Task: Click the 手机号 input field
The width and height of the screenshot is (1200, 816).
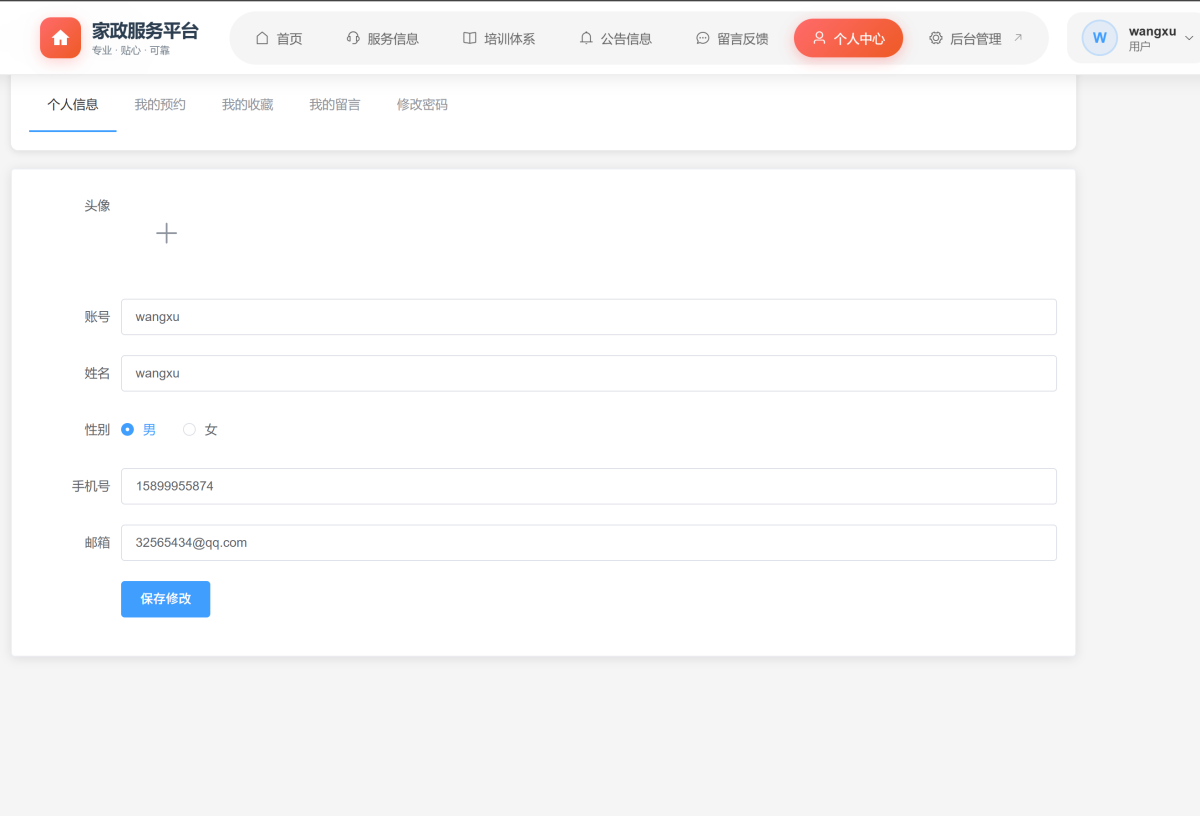Action: (x=588, y=486)
